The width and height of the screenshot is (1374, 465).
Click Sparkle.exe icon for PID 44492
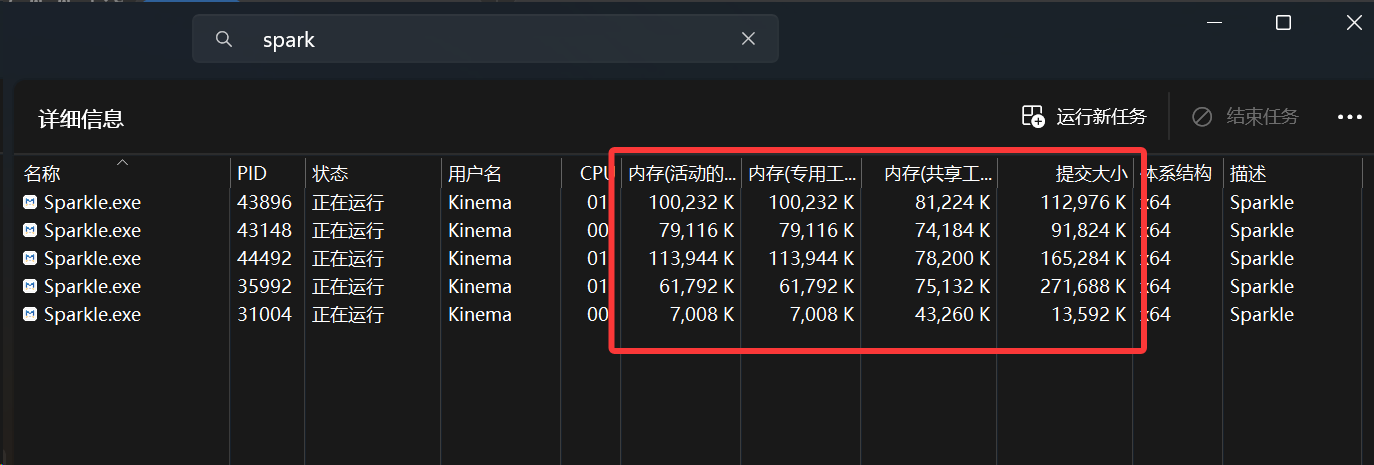pos(30,258)
